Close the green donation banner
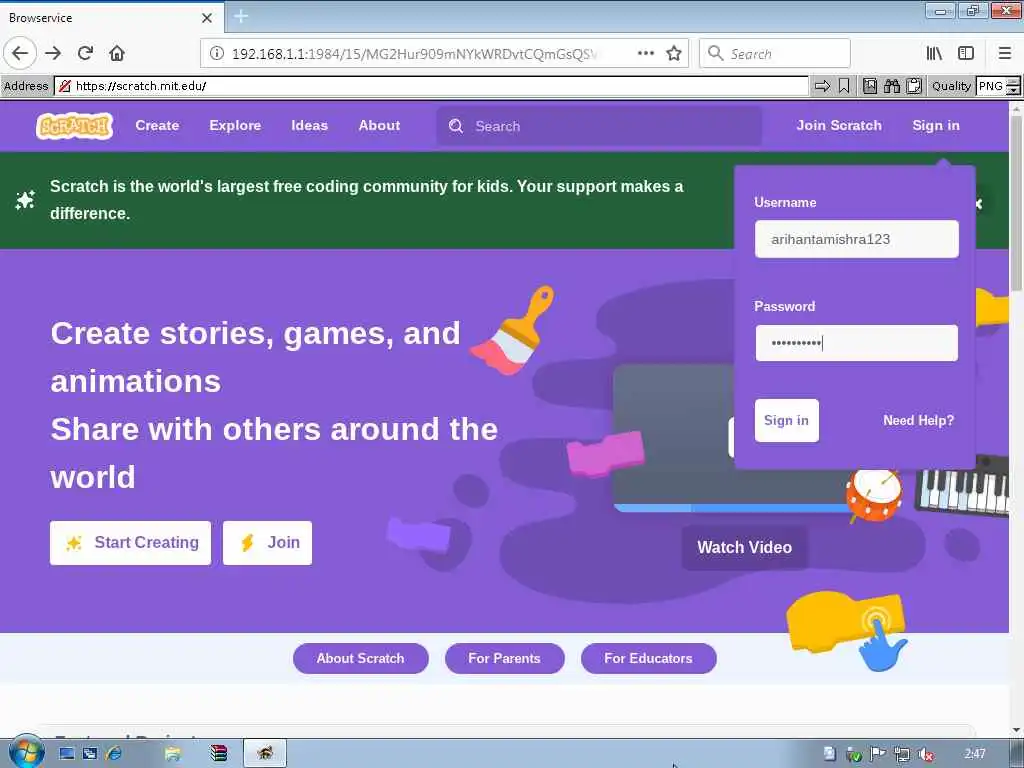1024x768 pixels. click(978, 204)
